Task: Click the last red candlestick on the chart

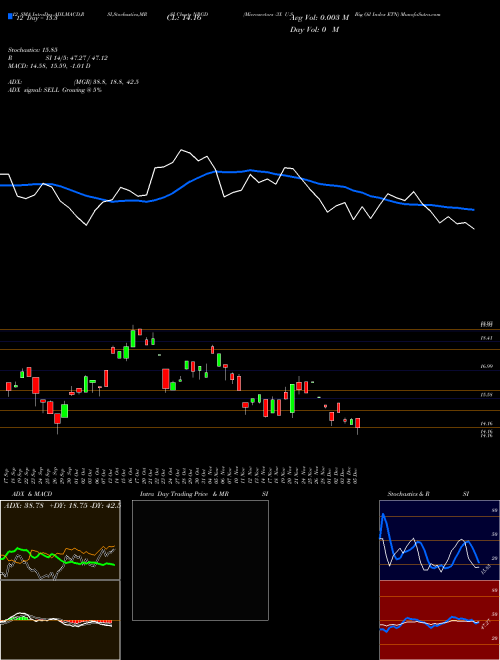Action: pyautogui.click(x=358, y=423)
